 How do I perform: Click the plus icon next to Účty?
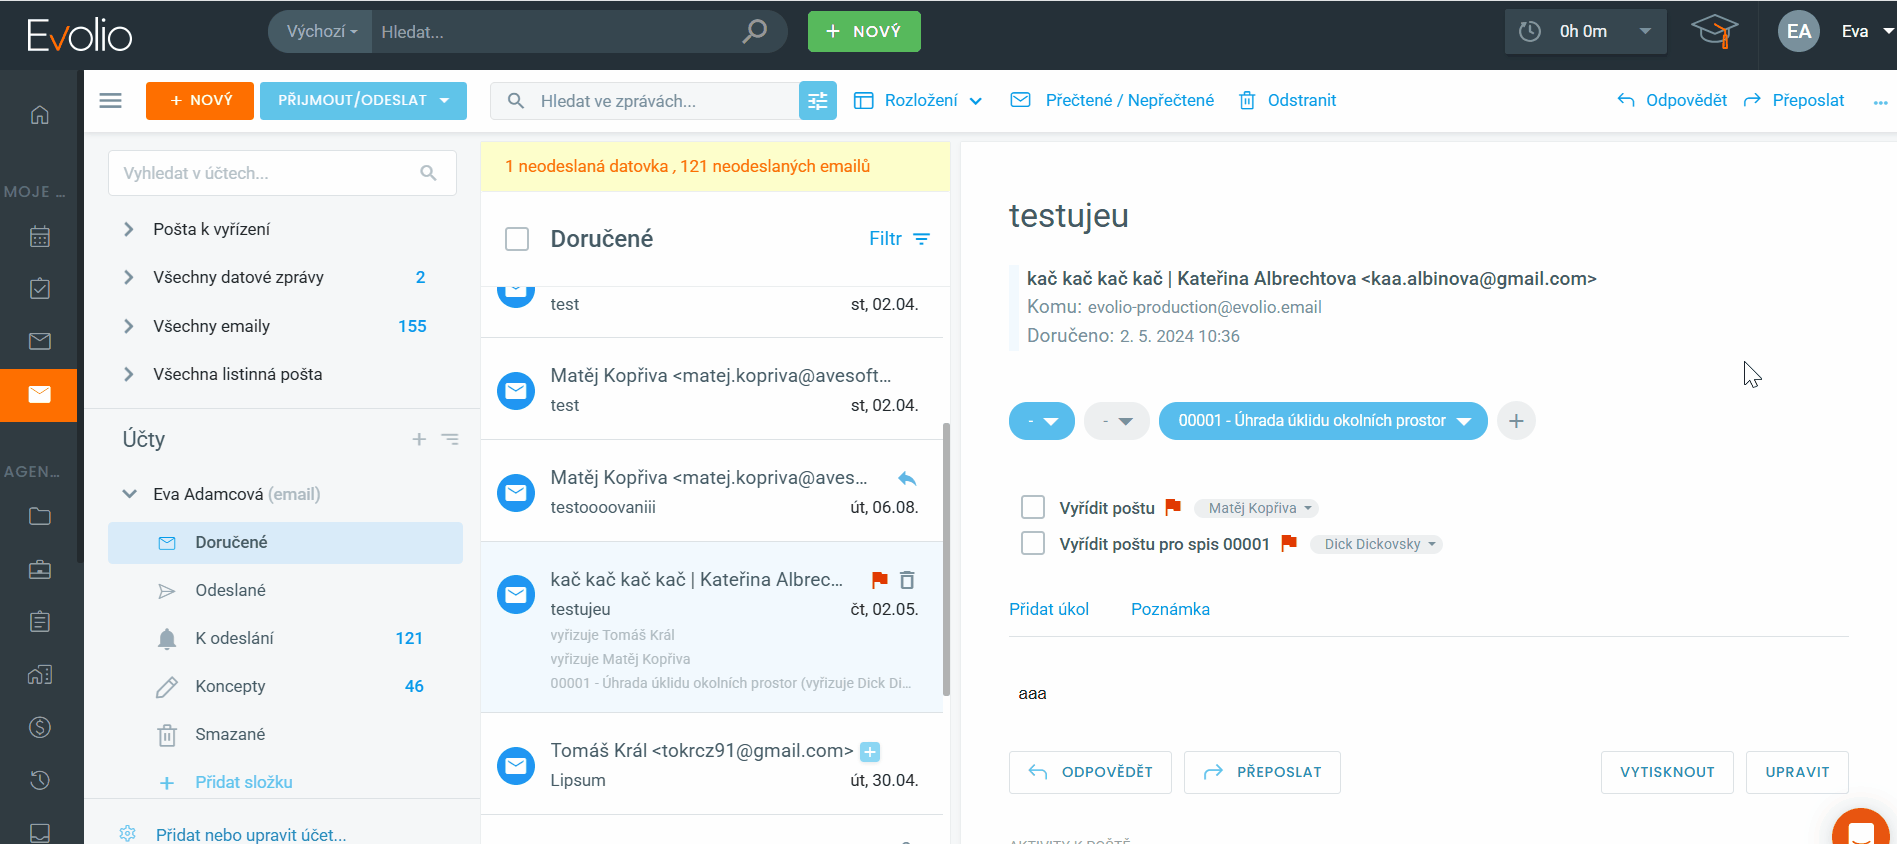(419, 439)
